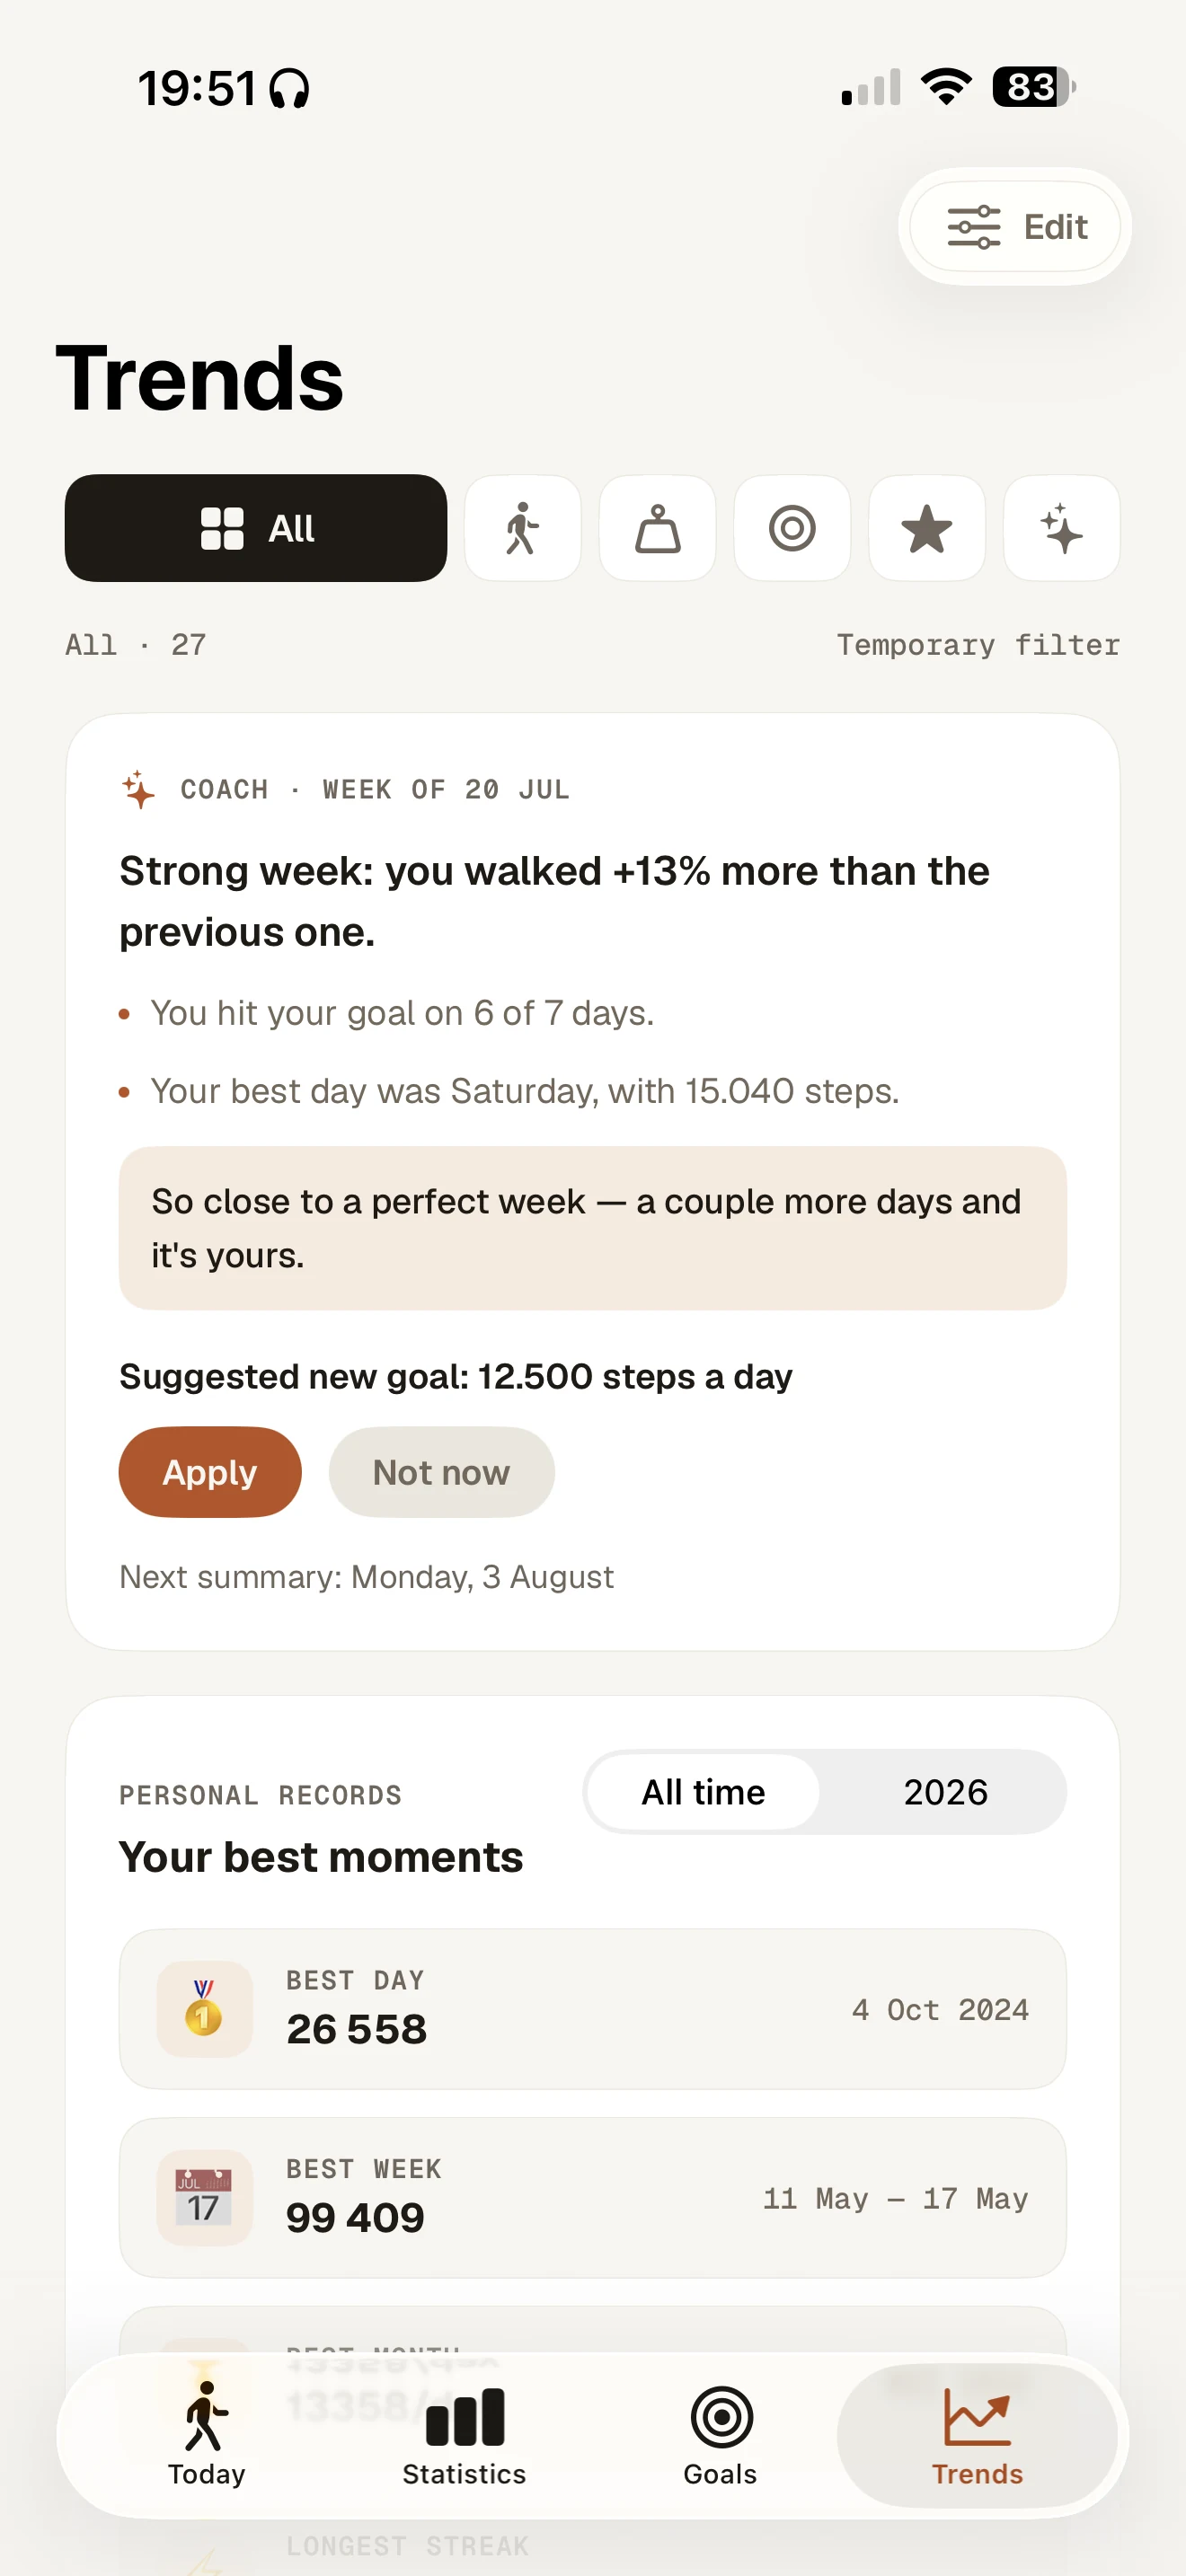Select the target goals filter icon
The width and height of the screenshot is (1186, 2576).
792,528
